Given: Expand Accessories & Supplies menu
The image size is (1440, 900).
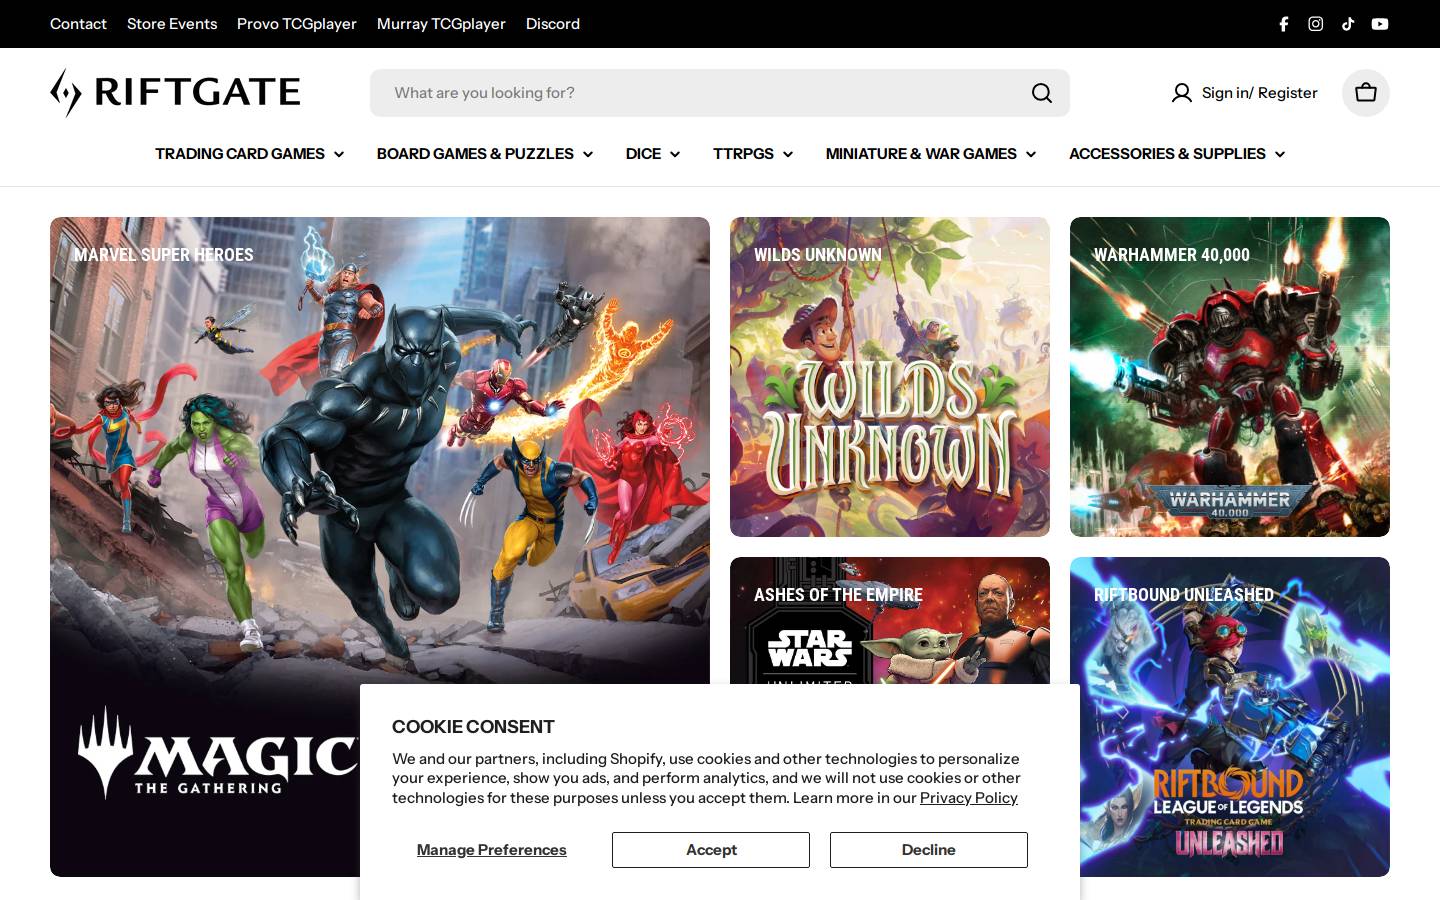Looking at the screenshot, I should pos(1177,154).
